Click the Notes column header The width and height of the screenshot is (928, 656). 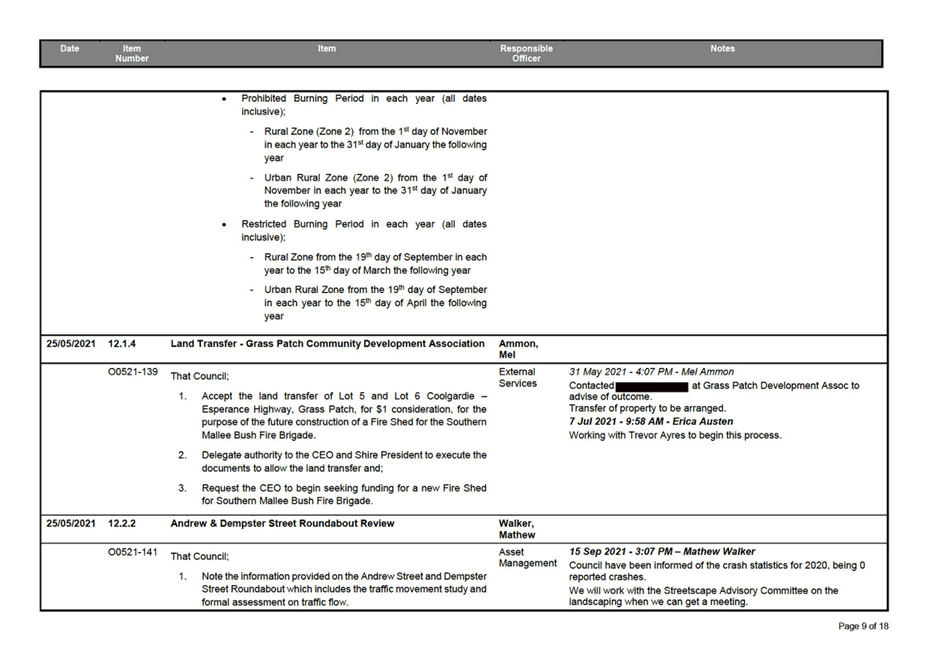coord(722,49)
